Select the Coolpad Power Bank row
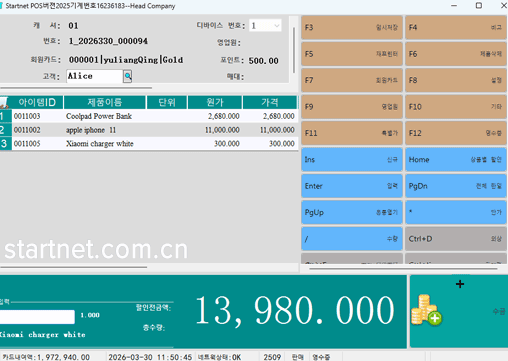 pos(149,116)
